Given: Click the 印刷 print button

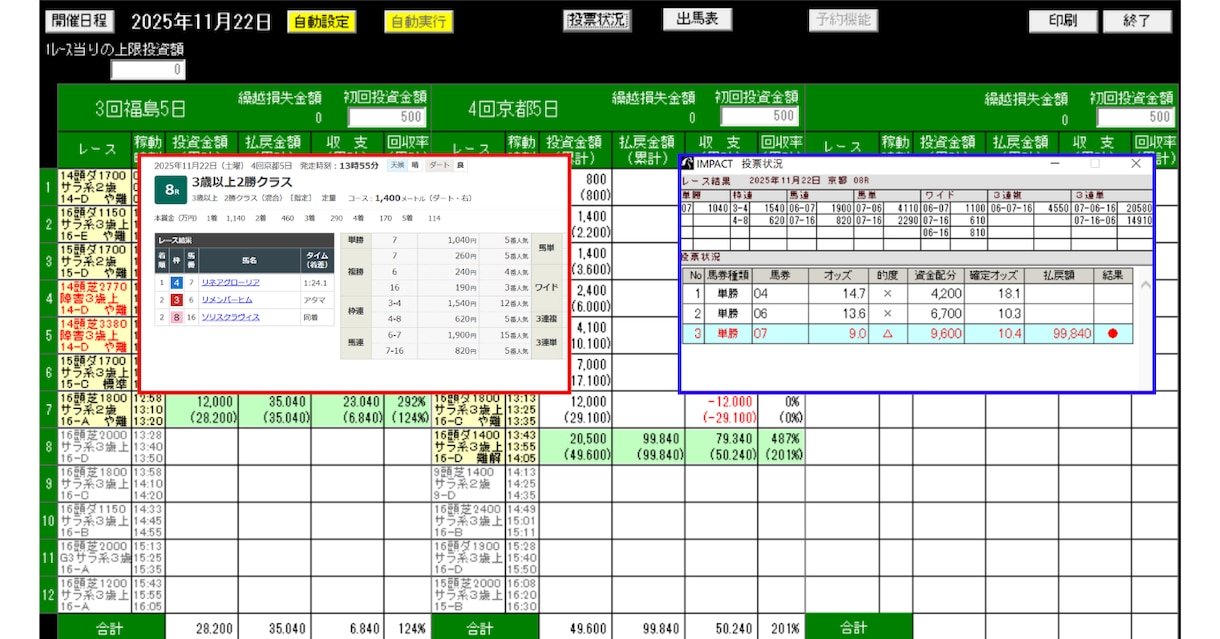Looking at the screenshot, I should pyautogui.click(x=1063, y=21).
